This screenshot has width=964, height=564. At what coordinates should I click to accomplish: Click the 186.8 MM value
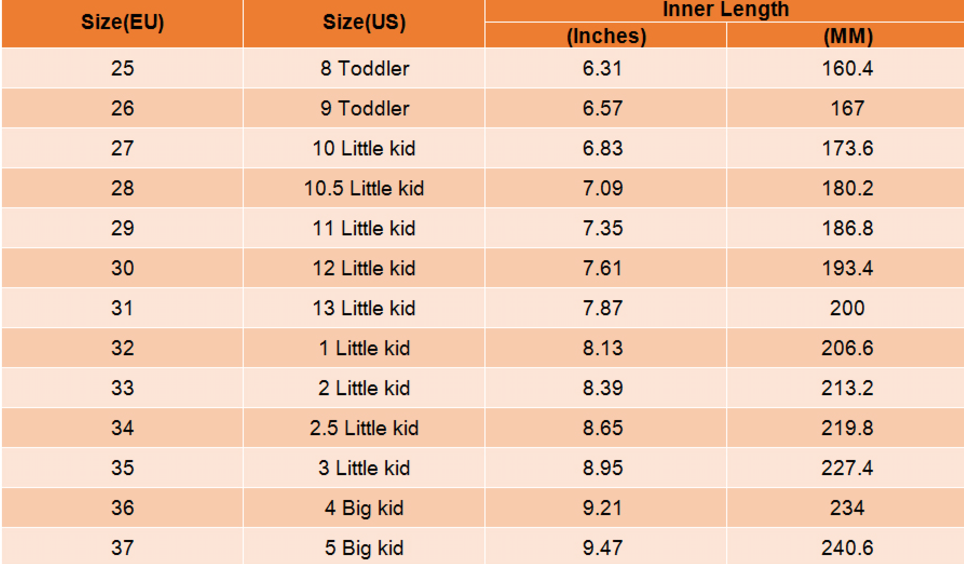tap(847, 228)
